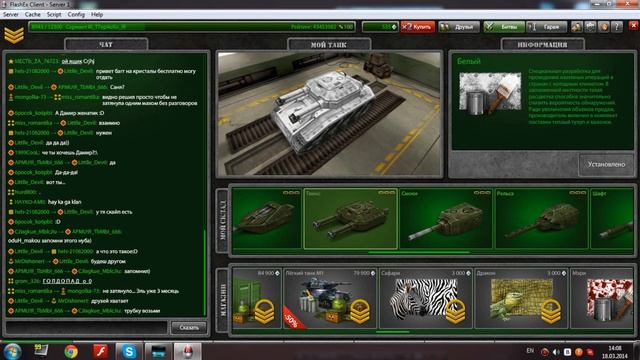This screenshot has height=360, width=640.
Task: Click the Сказать send chat button
Action: click(189, 327)
